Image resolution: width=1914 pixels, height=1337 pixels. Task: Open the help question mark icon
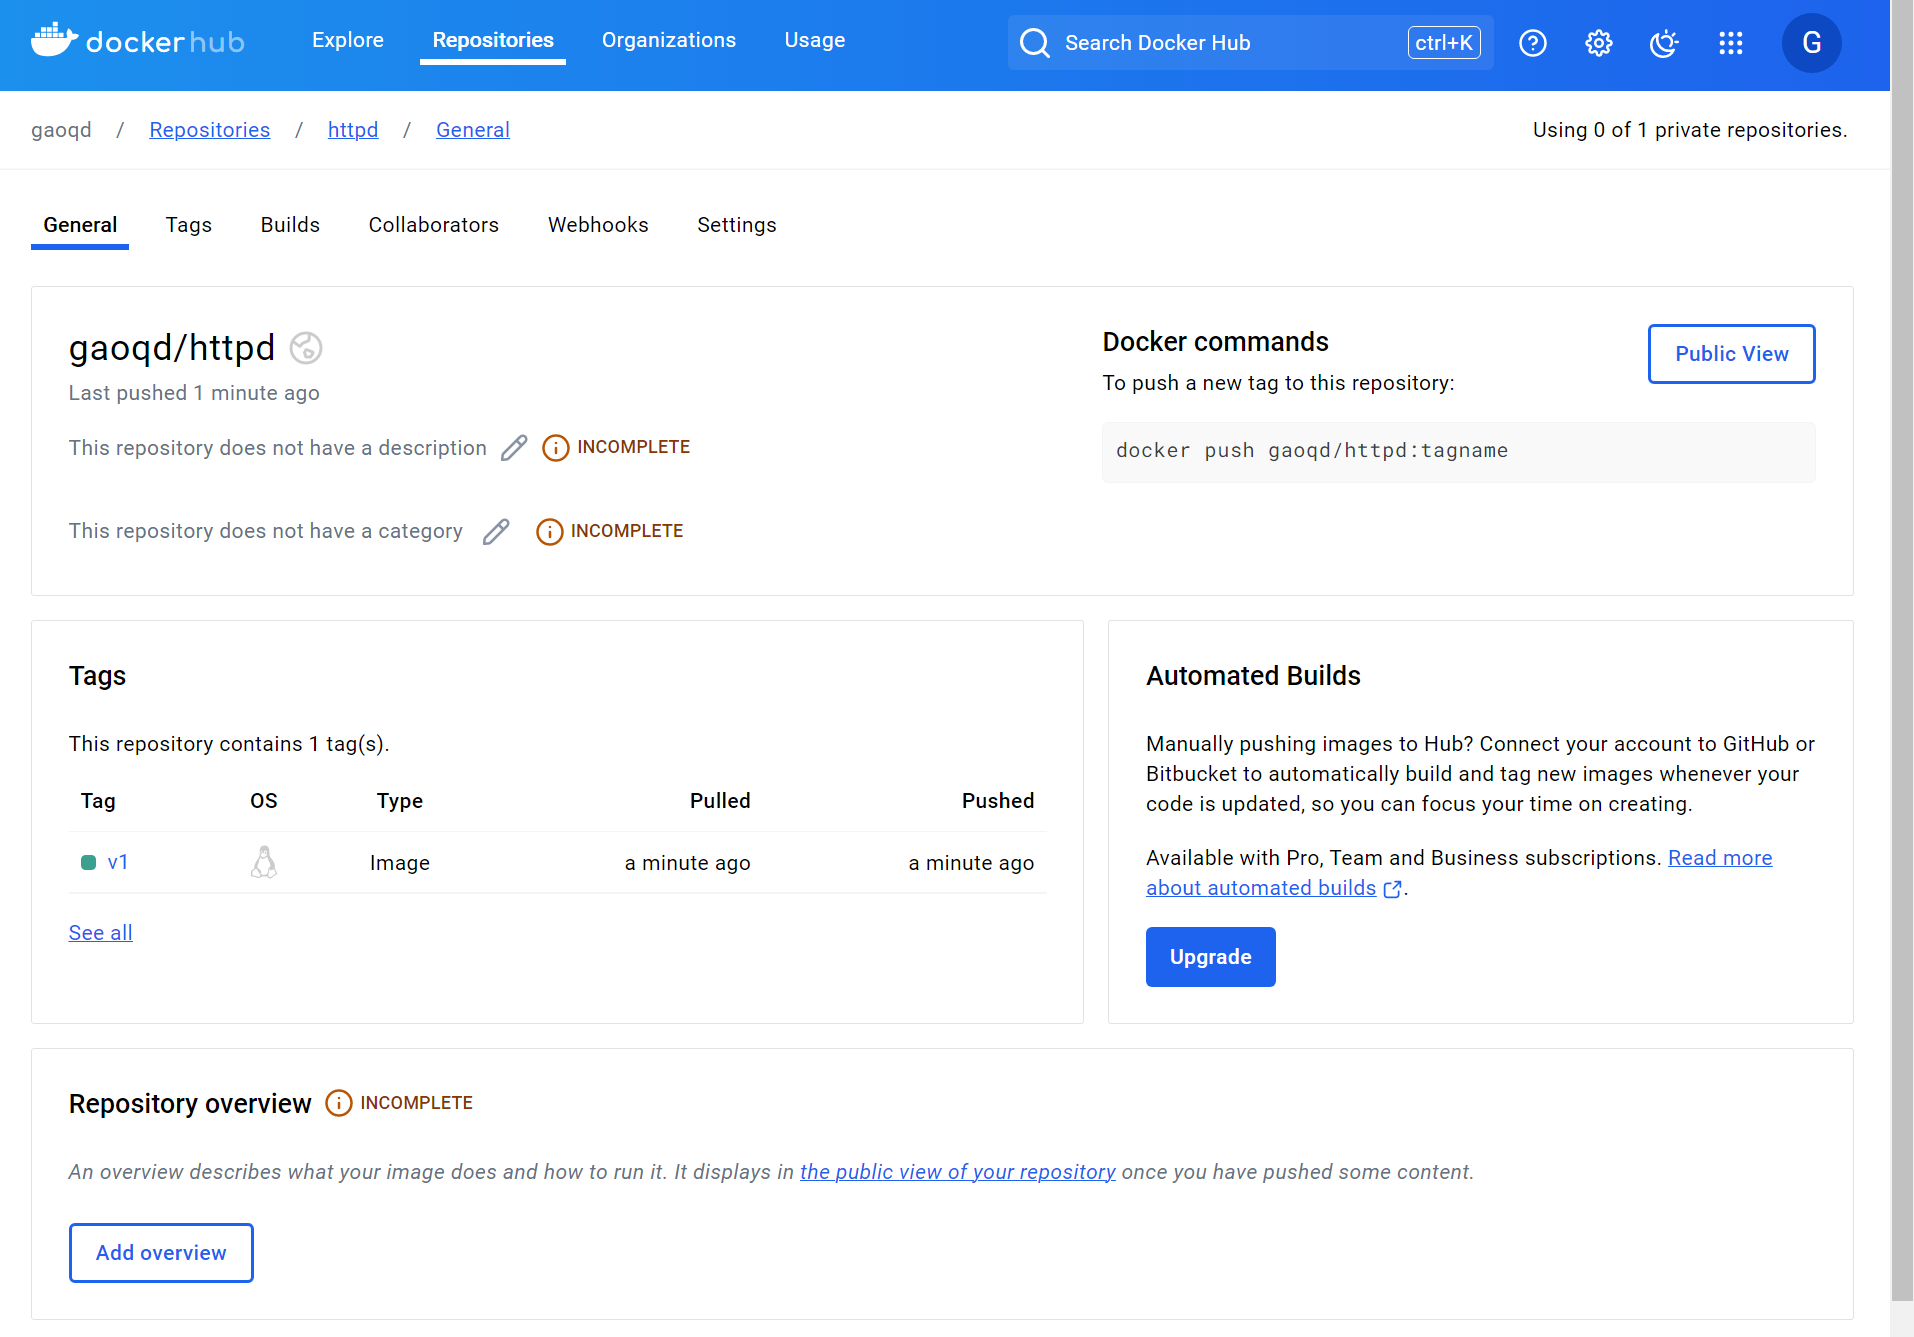1532,43
